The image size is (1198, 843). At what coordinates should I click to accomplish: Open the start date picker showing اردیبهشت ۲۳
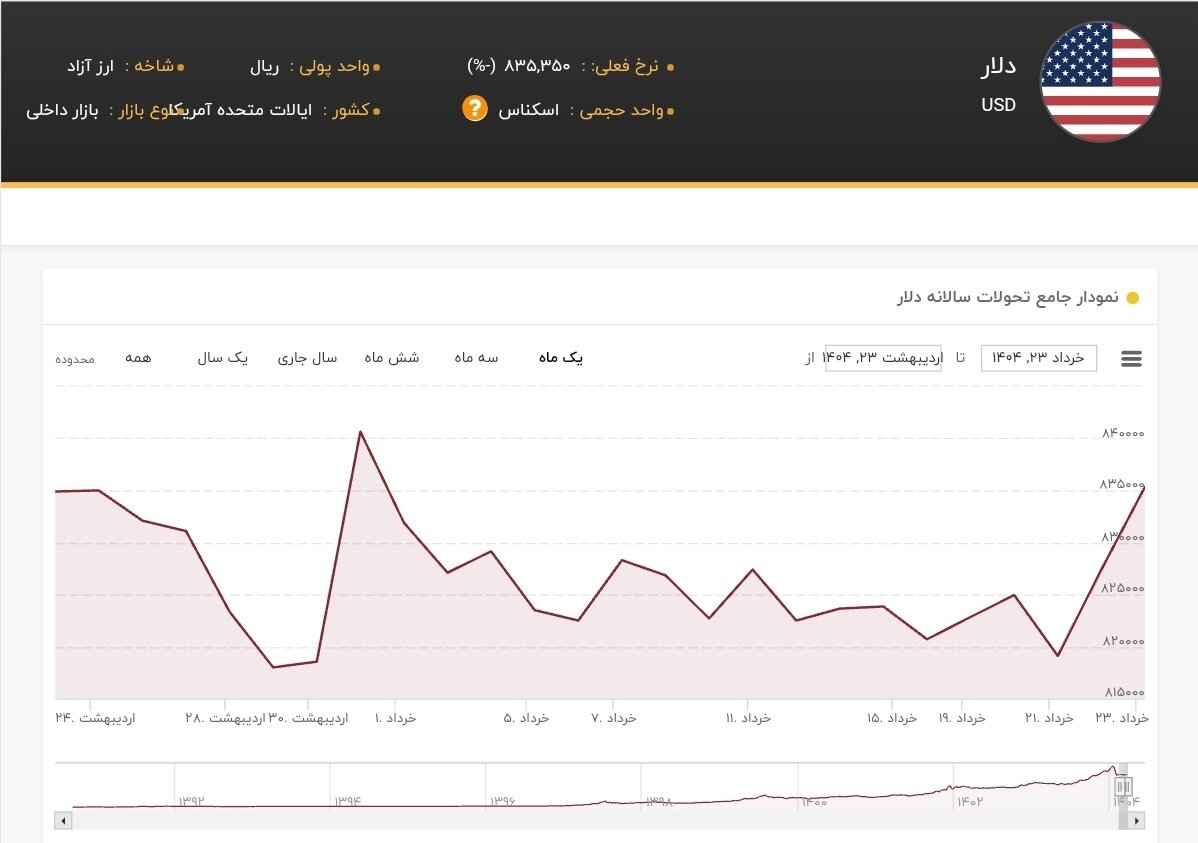click(x=884, y=357)
